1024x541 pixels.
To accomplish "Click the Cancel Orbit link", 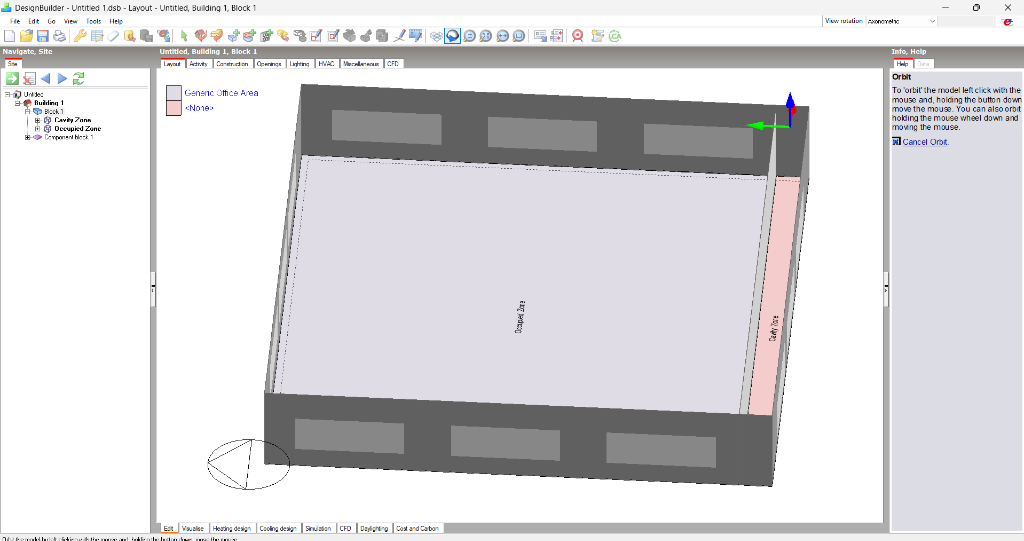I will coord(925,142).
